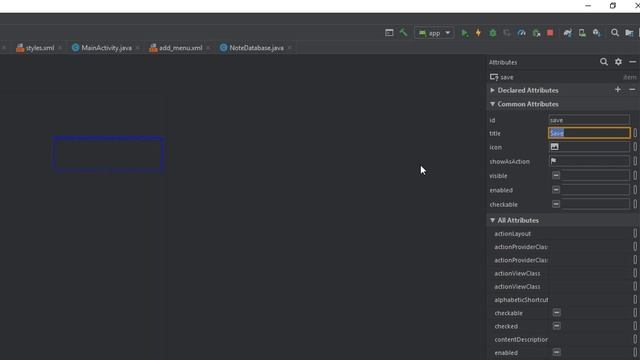
Task: Start debugging with the green bug icon
Action: tap(493, 33)
